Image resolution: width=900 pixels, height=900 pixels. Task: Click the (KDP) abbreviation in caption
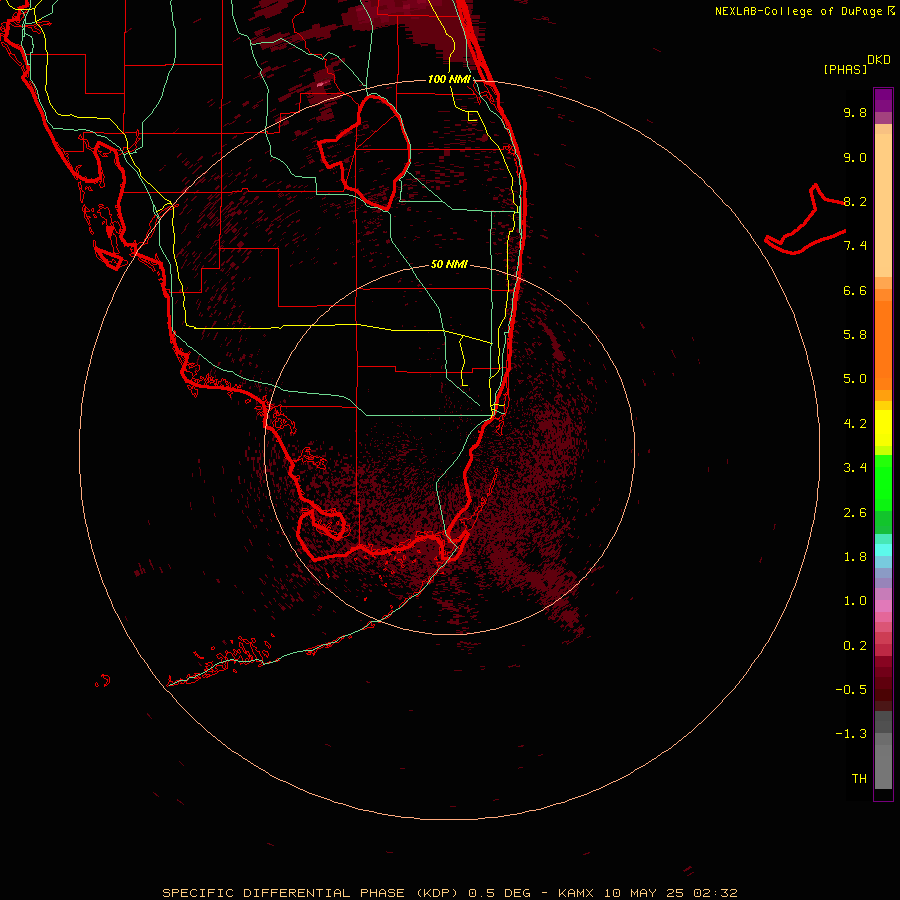[x=439, y=893]
